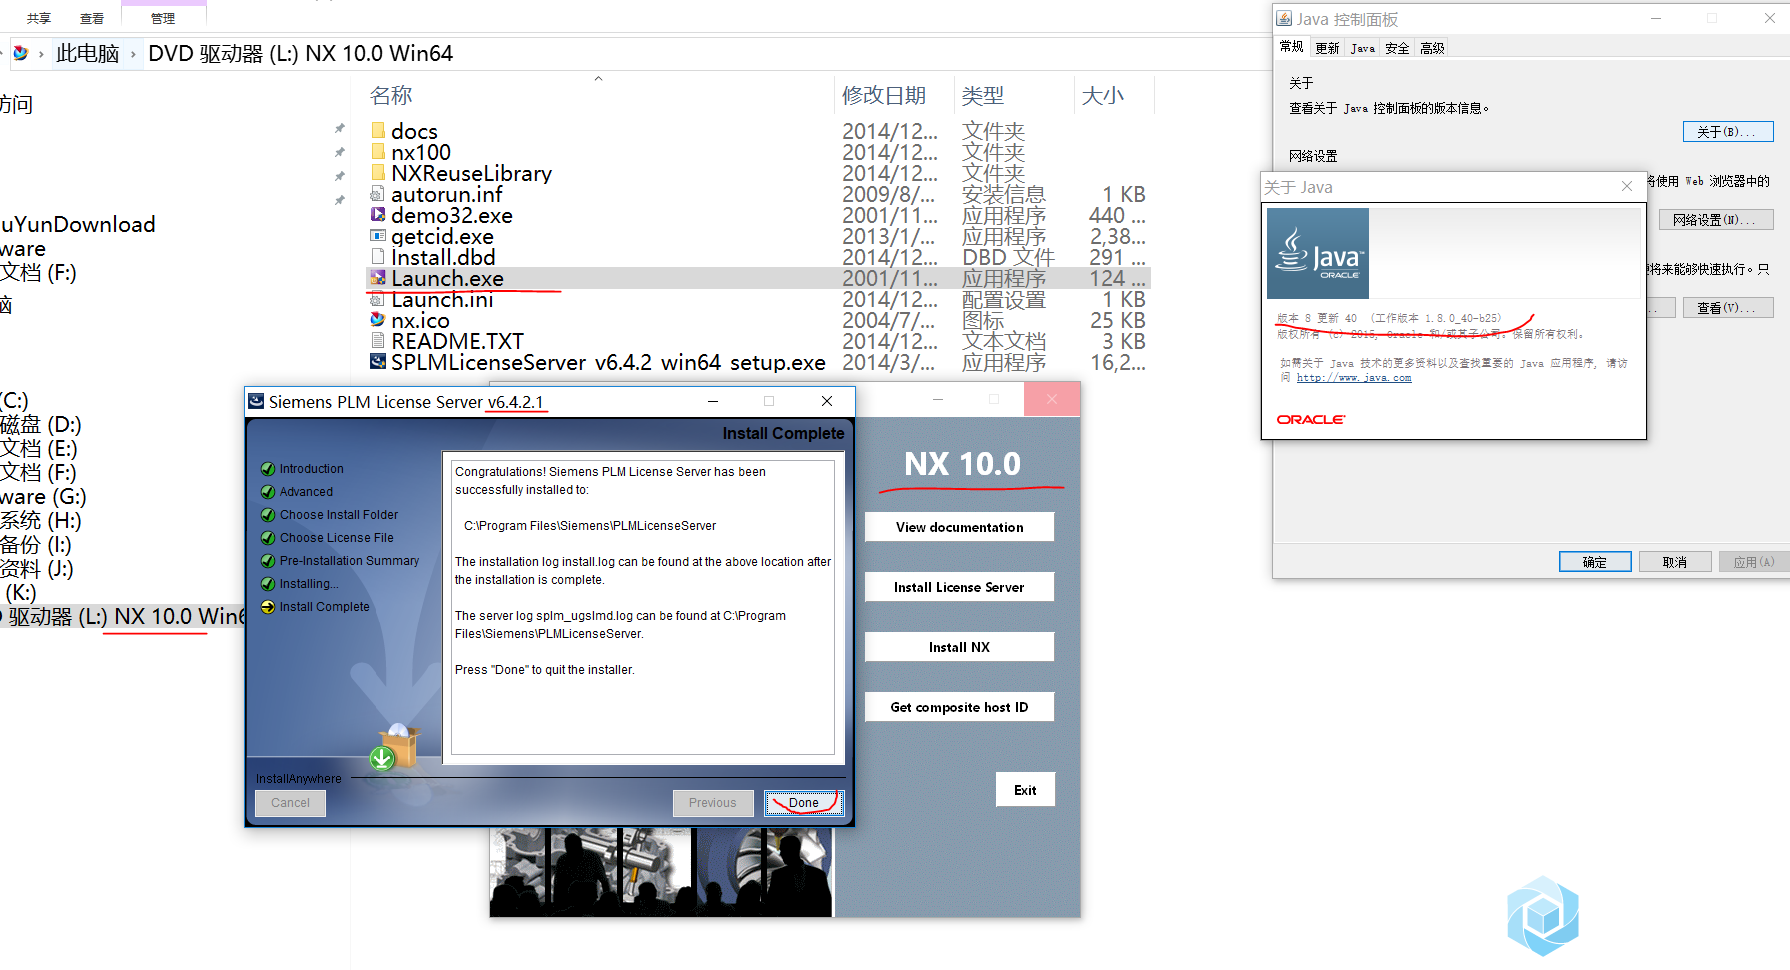Switch to the 更新 tab
This screenshot has width=1790, height=970.
click(1327, 48)
